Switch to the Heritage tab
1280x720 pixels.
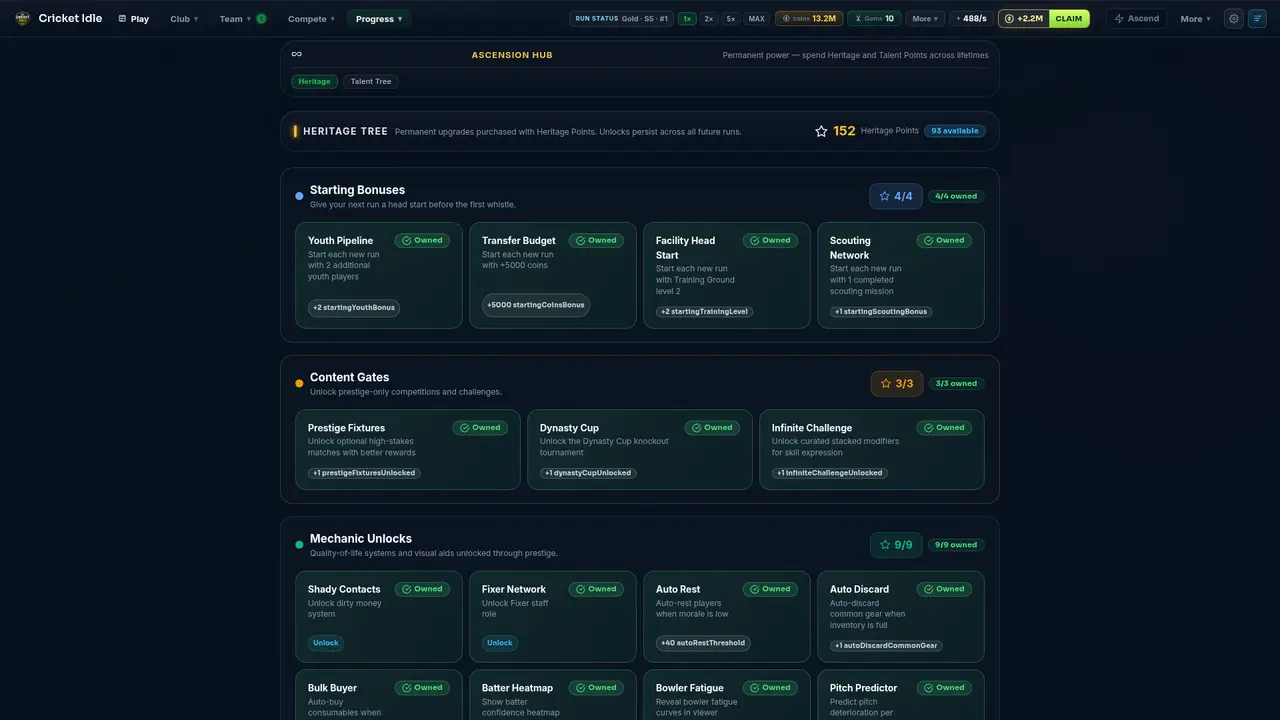coord(314,81)
